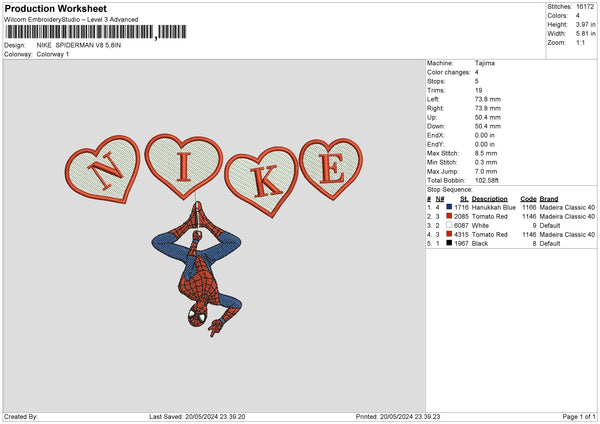Click the 'Code' column header
Image resolution: width=600 pixels, height=424 pixels.
pos(528,199)
